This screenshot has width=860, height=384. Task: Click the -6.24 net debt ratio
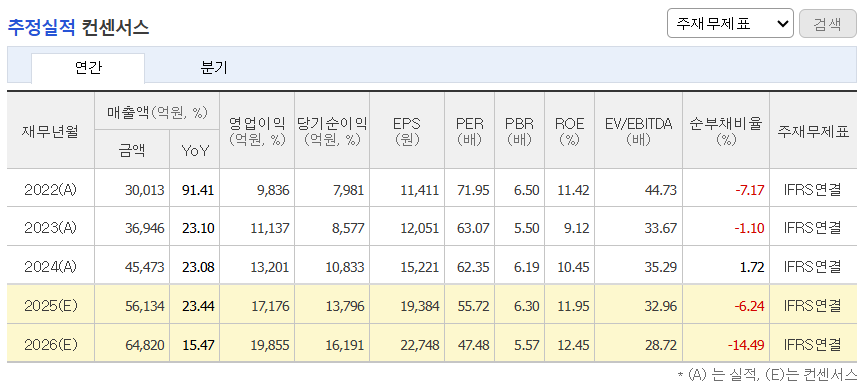[x=750, y=306]
